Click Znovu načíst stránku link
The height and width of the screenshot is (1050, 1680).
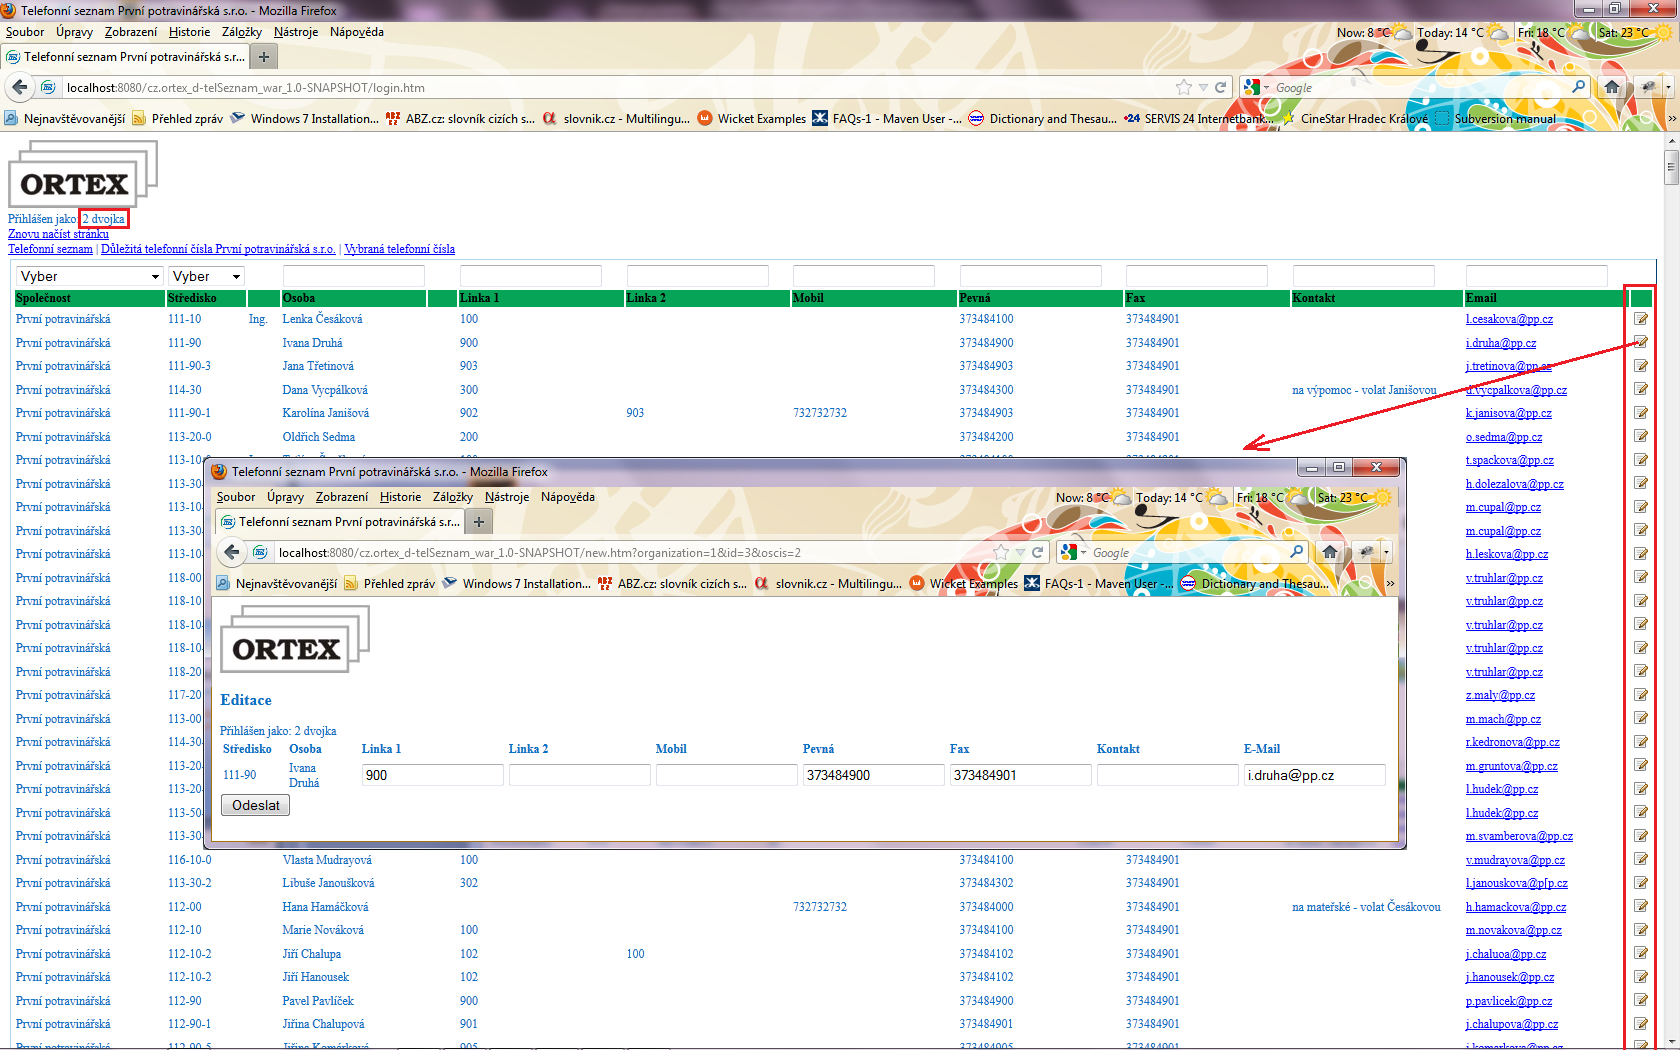58,234
